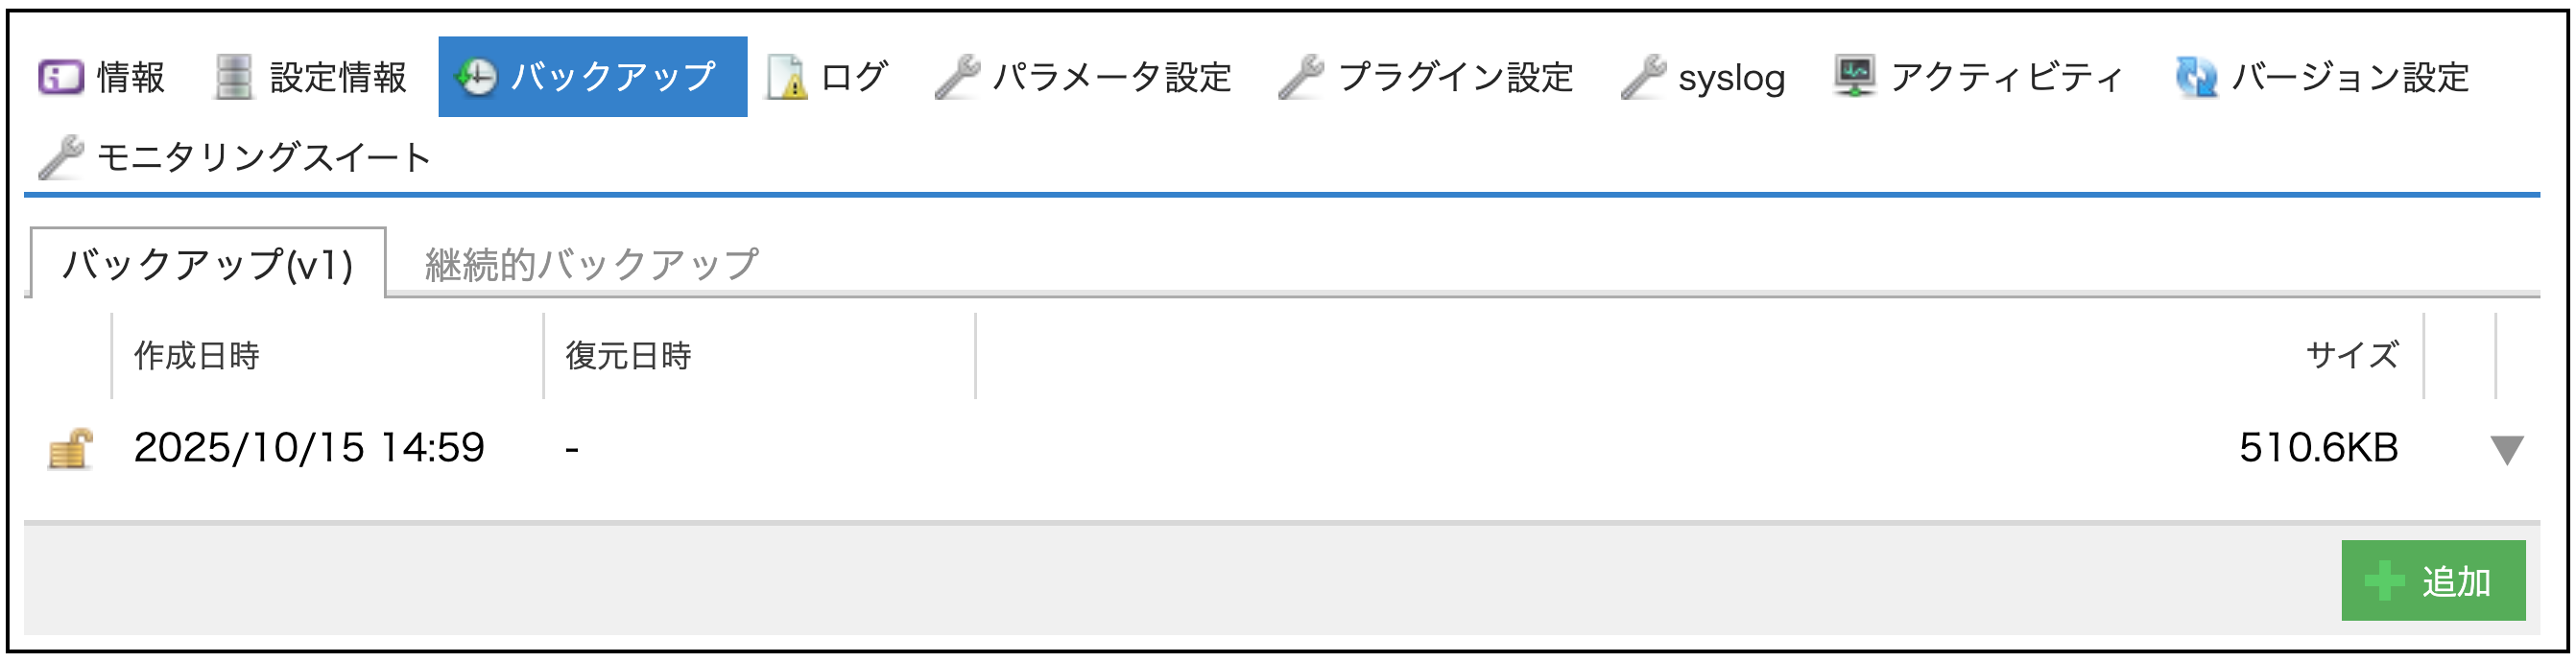Screen dimensions: 2576x662
Task: Click the アクティビティ monitor icon
Action: pos(1855,77)
